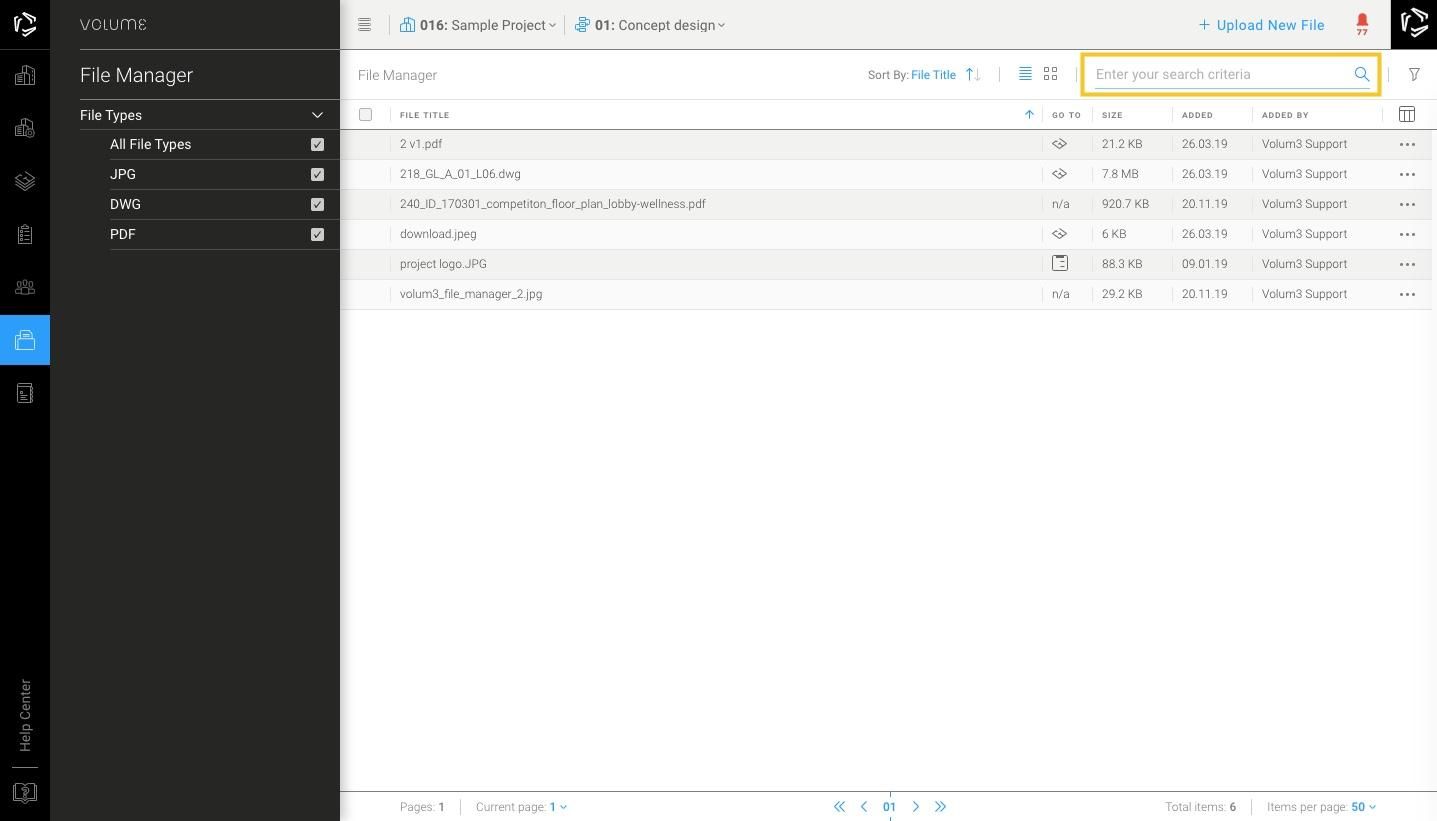Toggle the All File Types checkbox
This screenshot has height=821, width=1437.
(317, 144)
